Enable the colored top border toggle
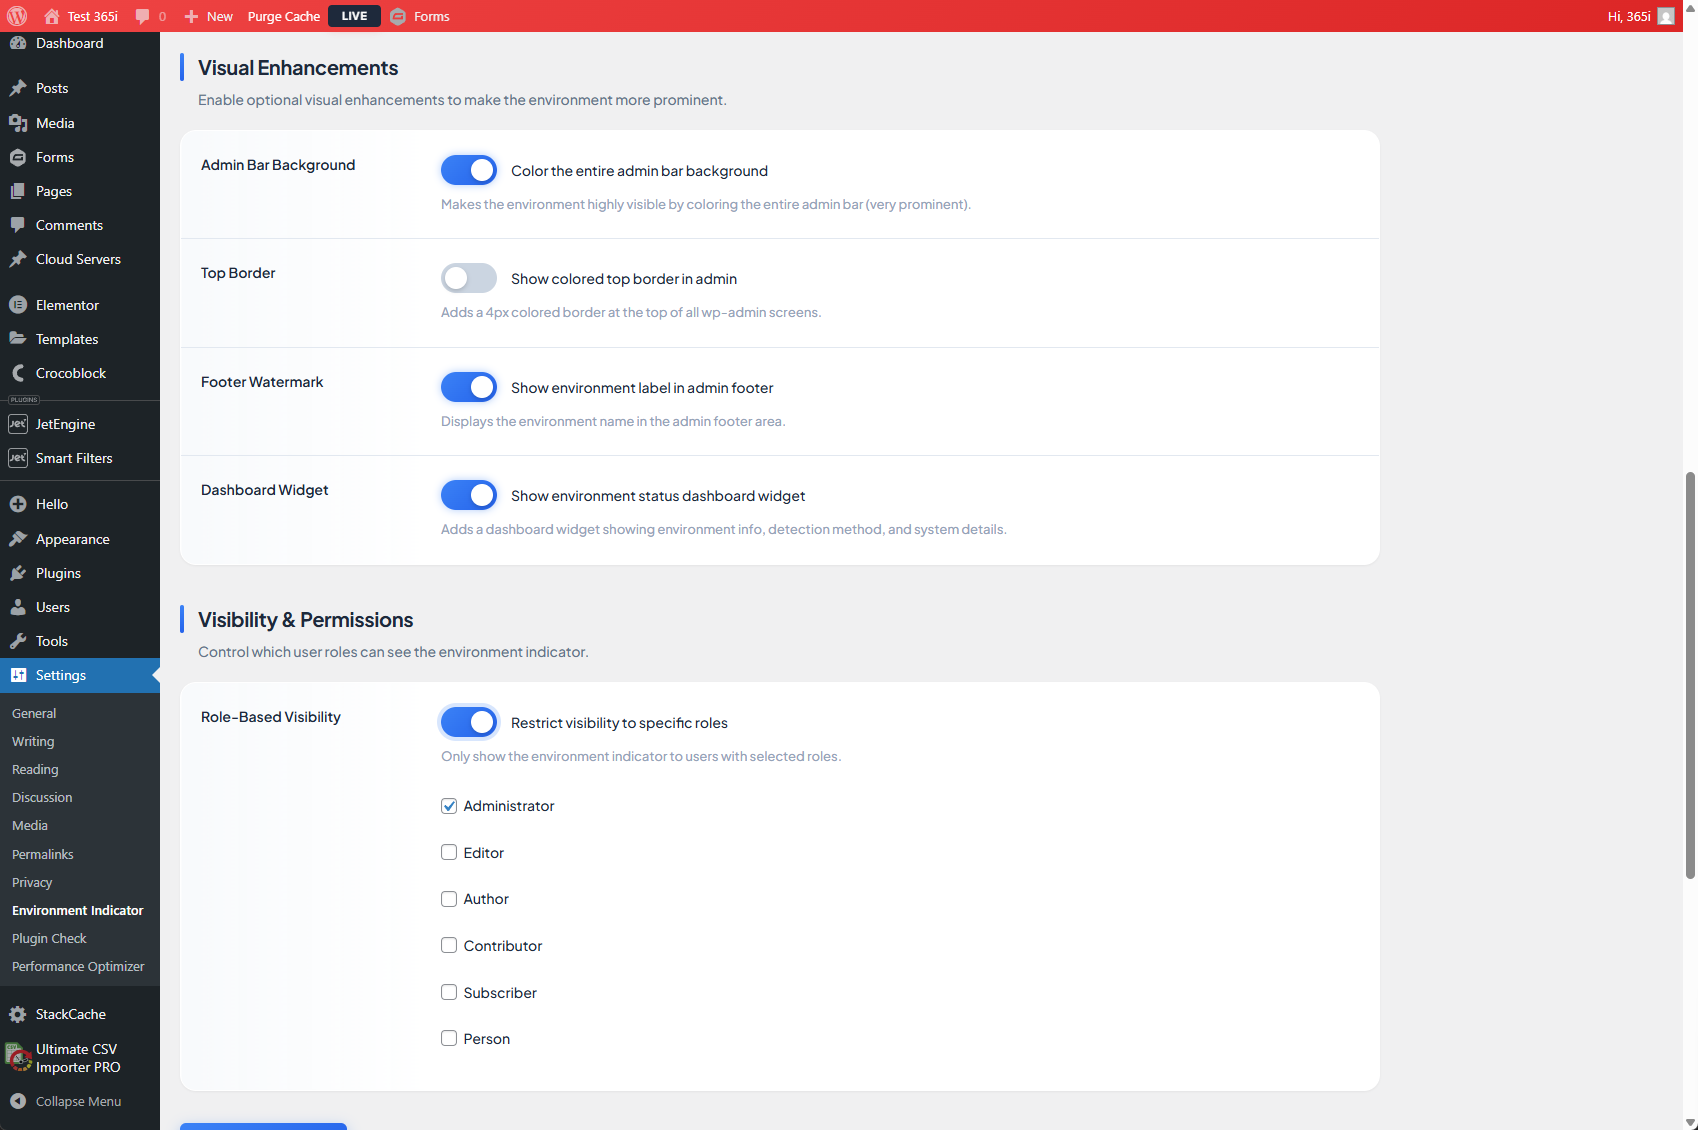1698x1130 pixels. 468,278
